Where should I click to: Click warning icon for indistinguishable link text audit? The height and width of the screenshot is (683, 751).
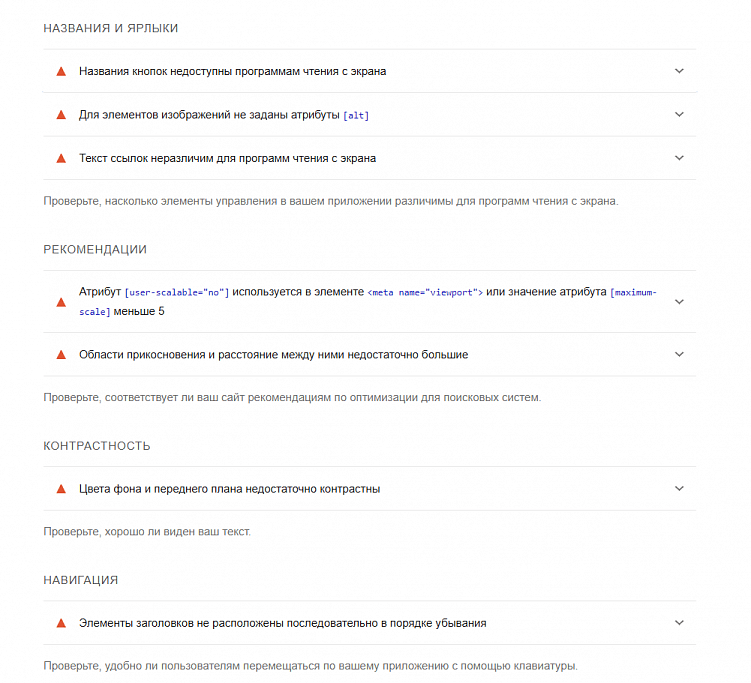pyautogui.click(x=61, y=158)
